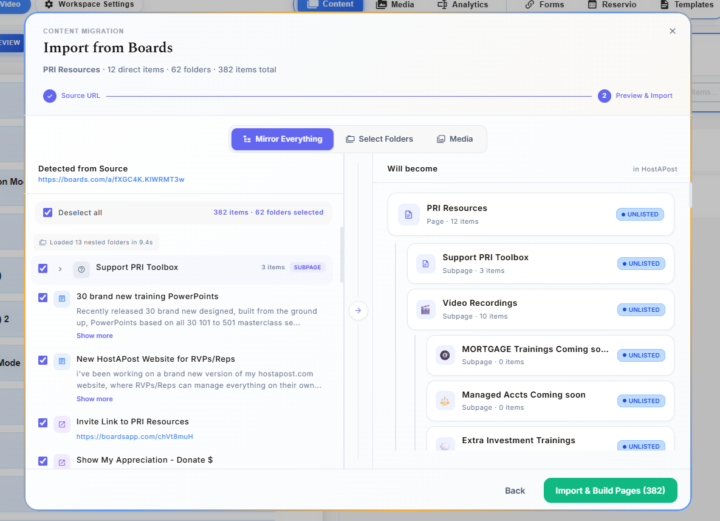Image resolution: width=720 pixels, height=521 pixels.
Task: Click the PRI Resources page icon
Action: click(409, 214)
